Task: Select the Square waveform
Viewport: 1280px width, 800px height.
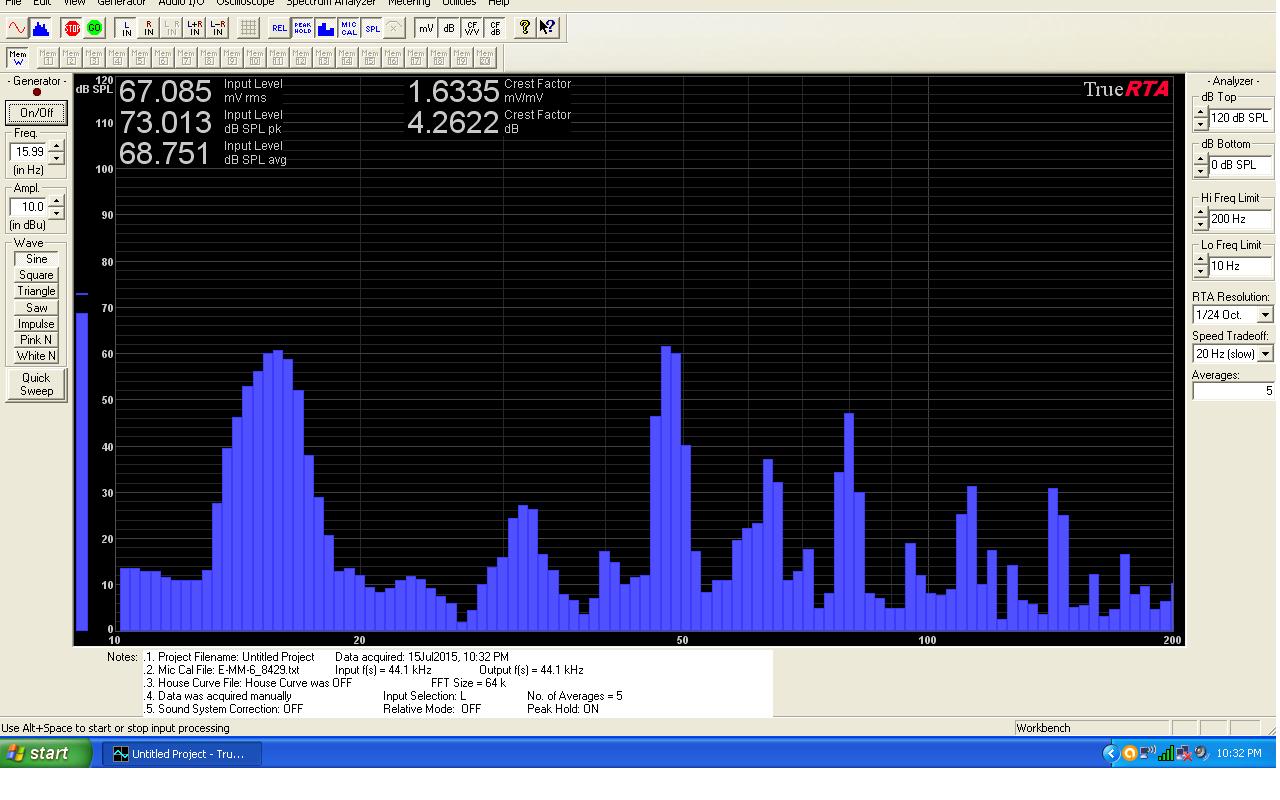Action: click(36, 275)
